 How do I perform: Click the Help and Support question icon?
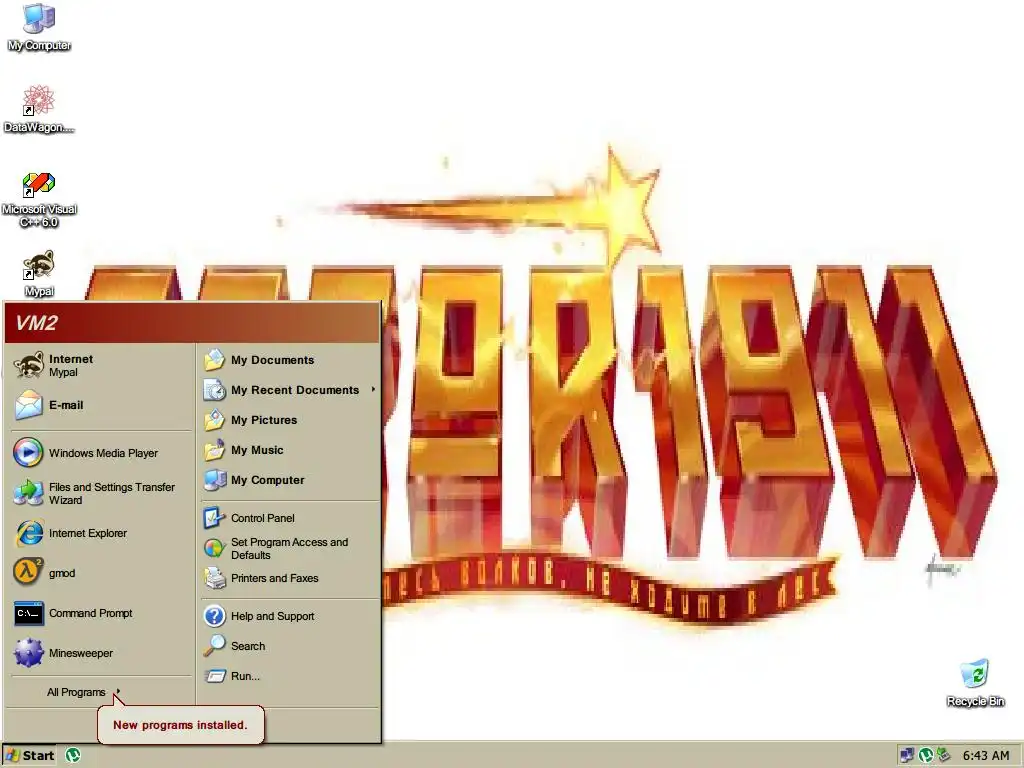(x=214, y=616)
